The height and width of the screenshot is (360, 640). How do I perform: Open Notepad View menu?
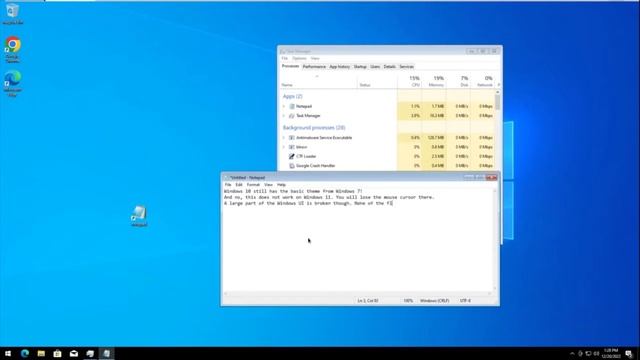268,185
